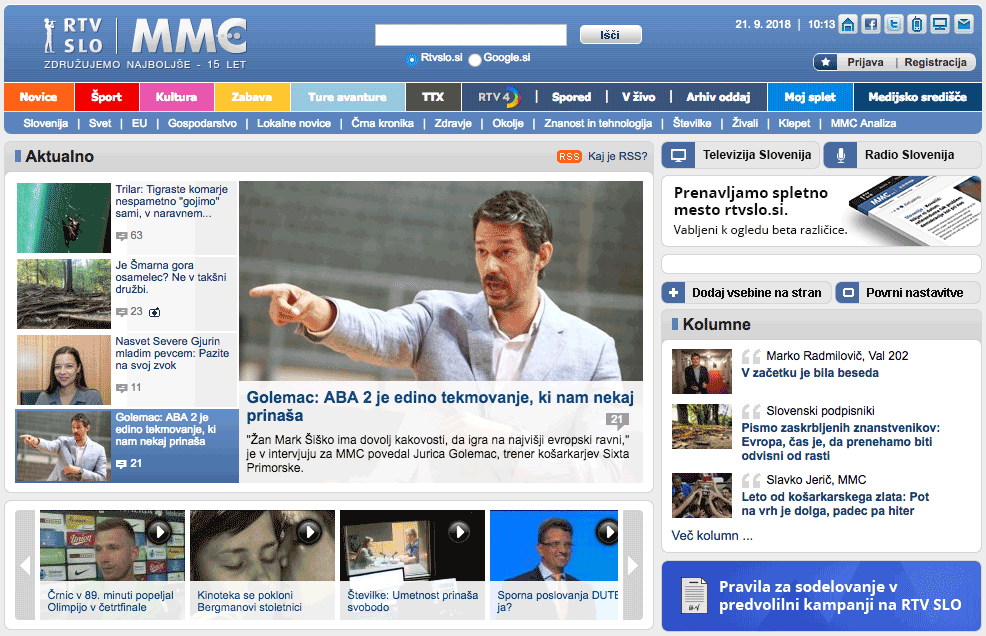Click the microphone icon beside Radio Slovenija

click(840, 155)
